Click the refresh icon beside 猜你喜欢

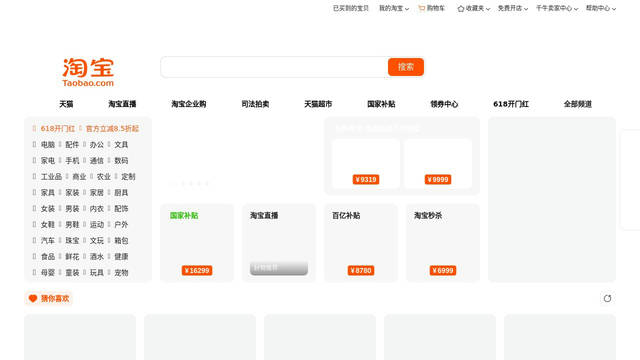(x=607, y=298)
